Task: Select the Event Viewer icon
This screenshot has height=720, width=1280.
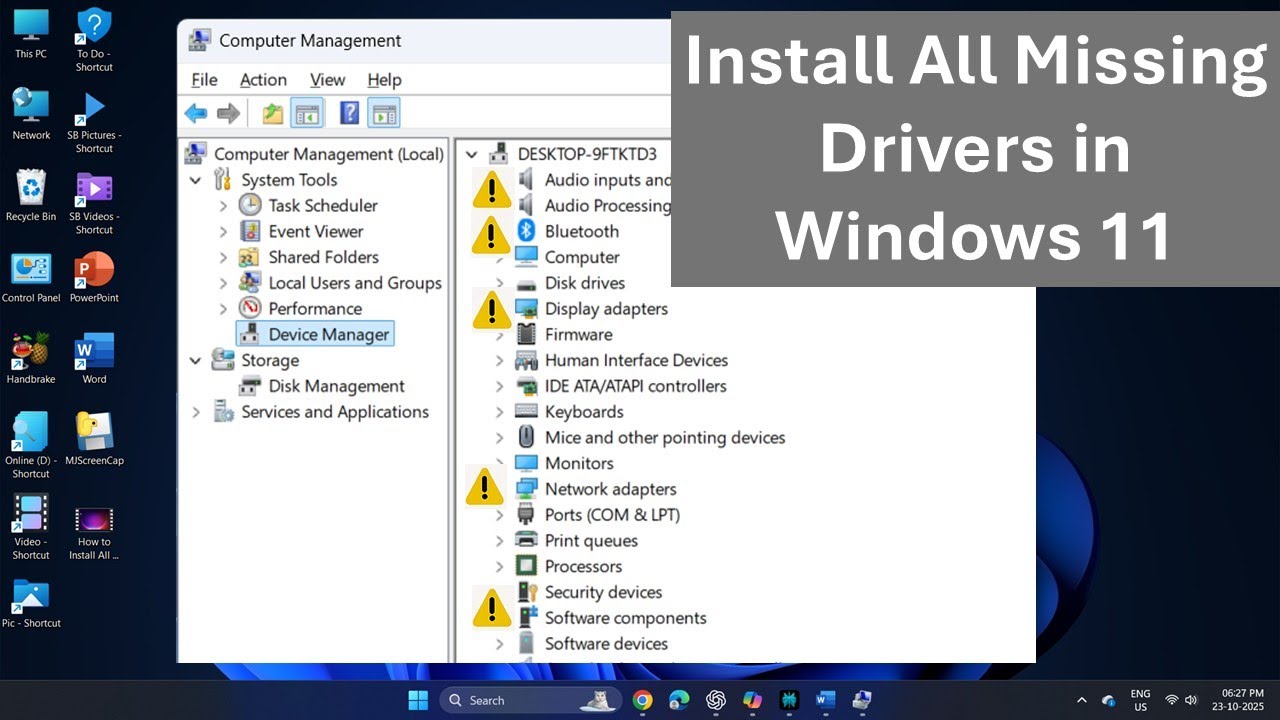Action: click(250, 231)
